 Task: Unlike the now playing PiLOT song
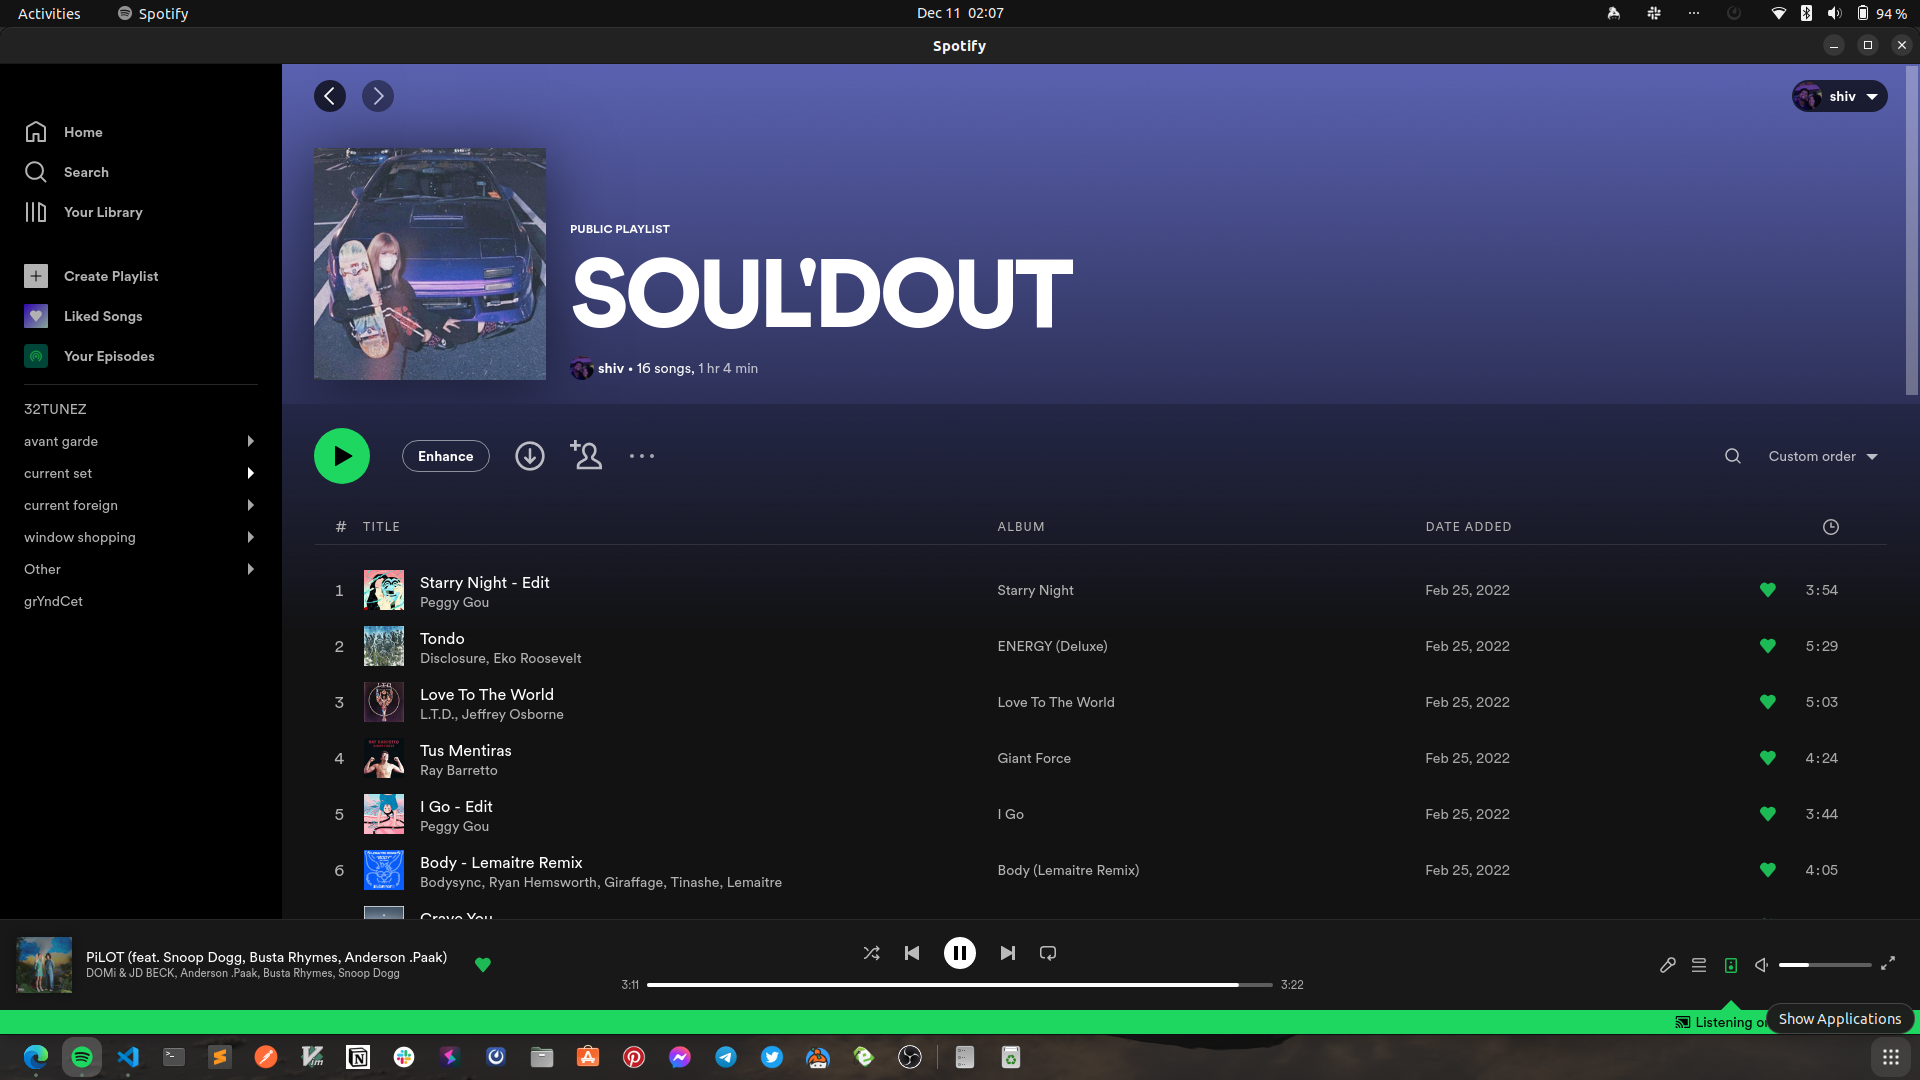(x=483, y=965)
